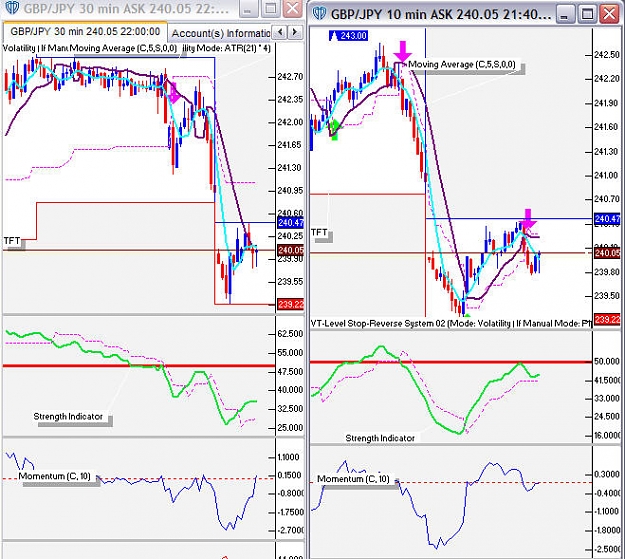The height and width of the screenshot is (559, 625).
Task: Click 242.70 on 30 min price axis
Action: (291, 77)
